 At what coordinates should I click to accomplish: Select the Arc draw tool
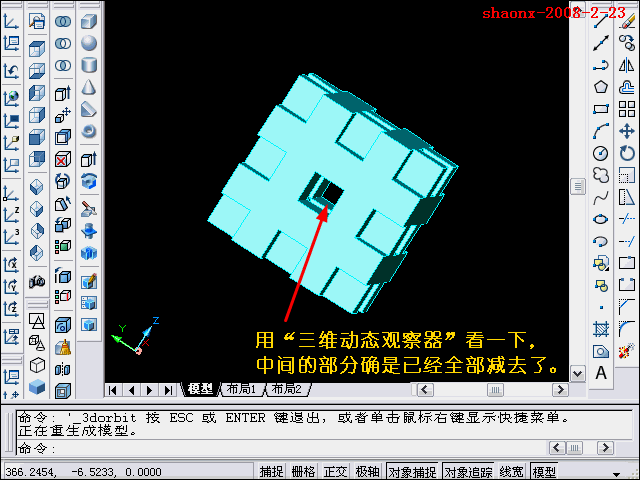tap(600, 131)
